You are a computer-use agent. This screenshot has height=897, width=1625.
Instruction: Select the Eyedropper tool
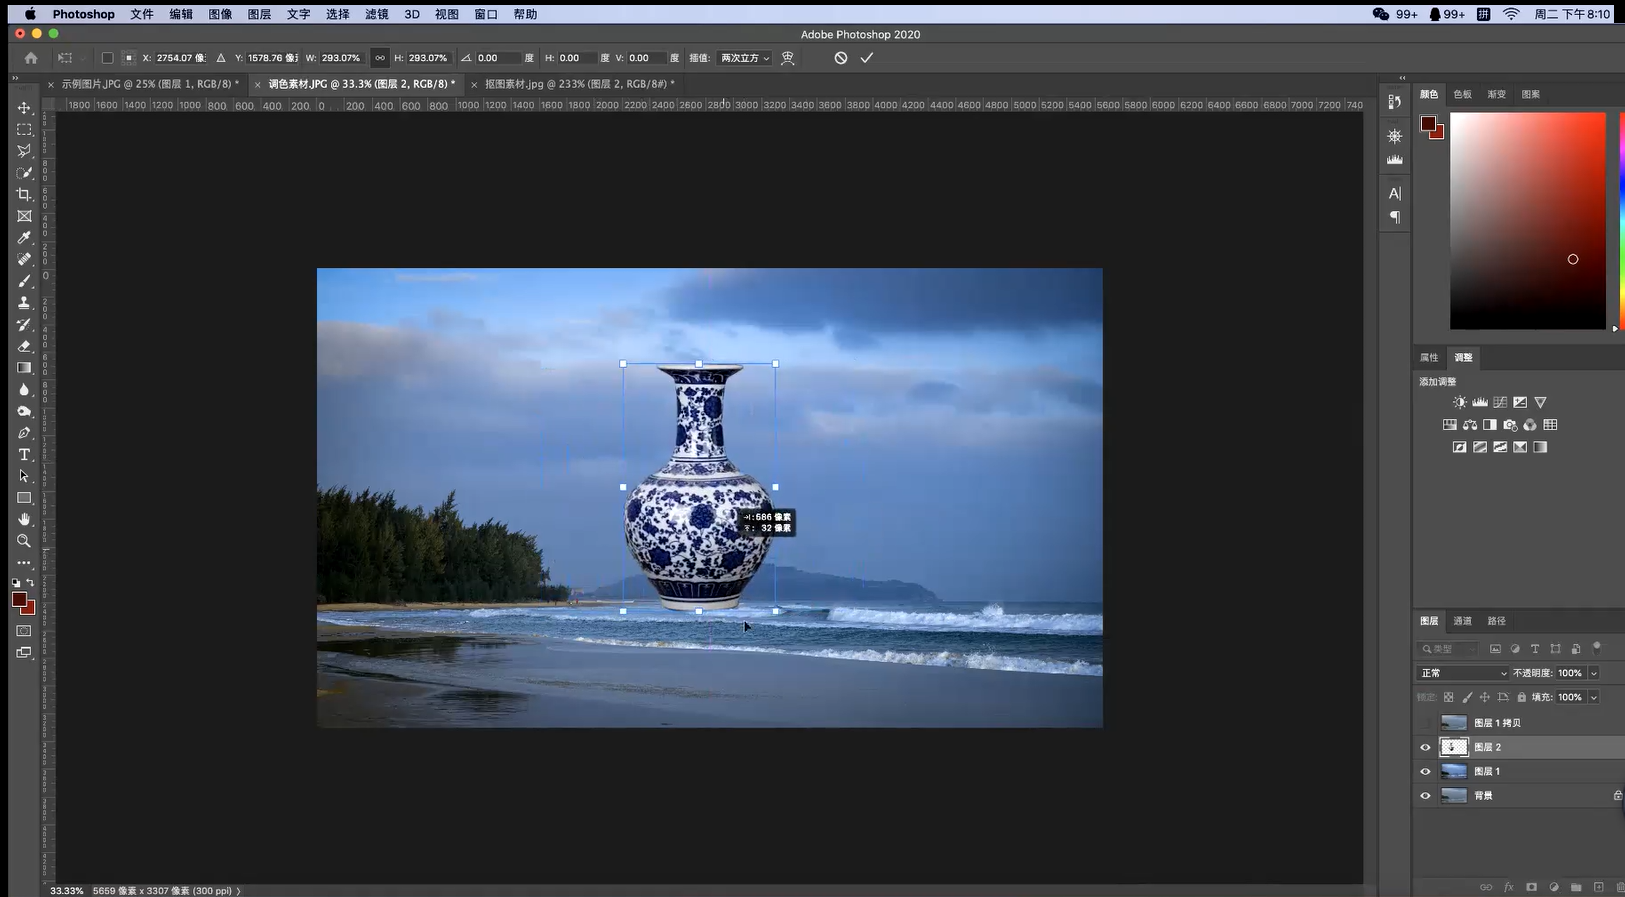point(24,238)
